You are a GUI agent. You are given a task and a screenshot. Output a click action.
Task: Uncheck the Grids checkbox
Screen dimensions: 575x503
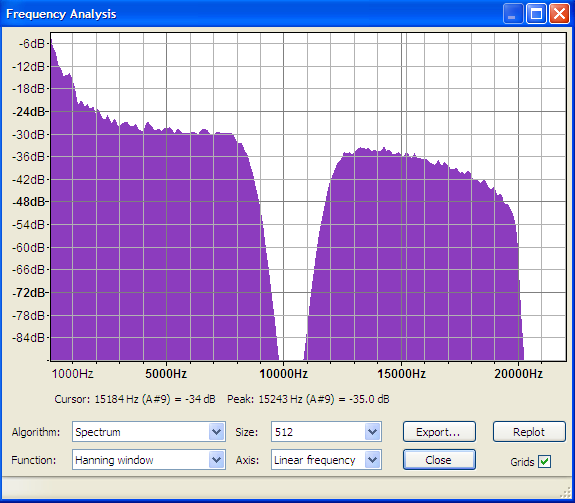(545, 461)
